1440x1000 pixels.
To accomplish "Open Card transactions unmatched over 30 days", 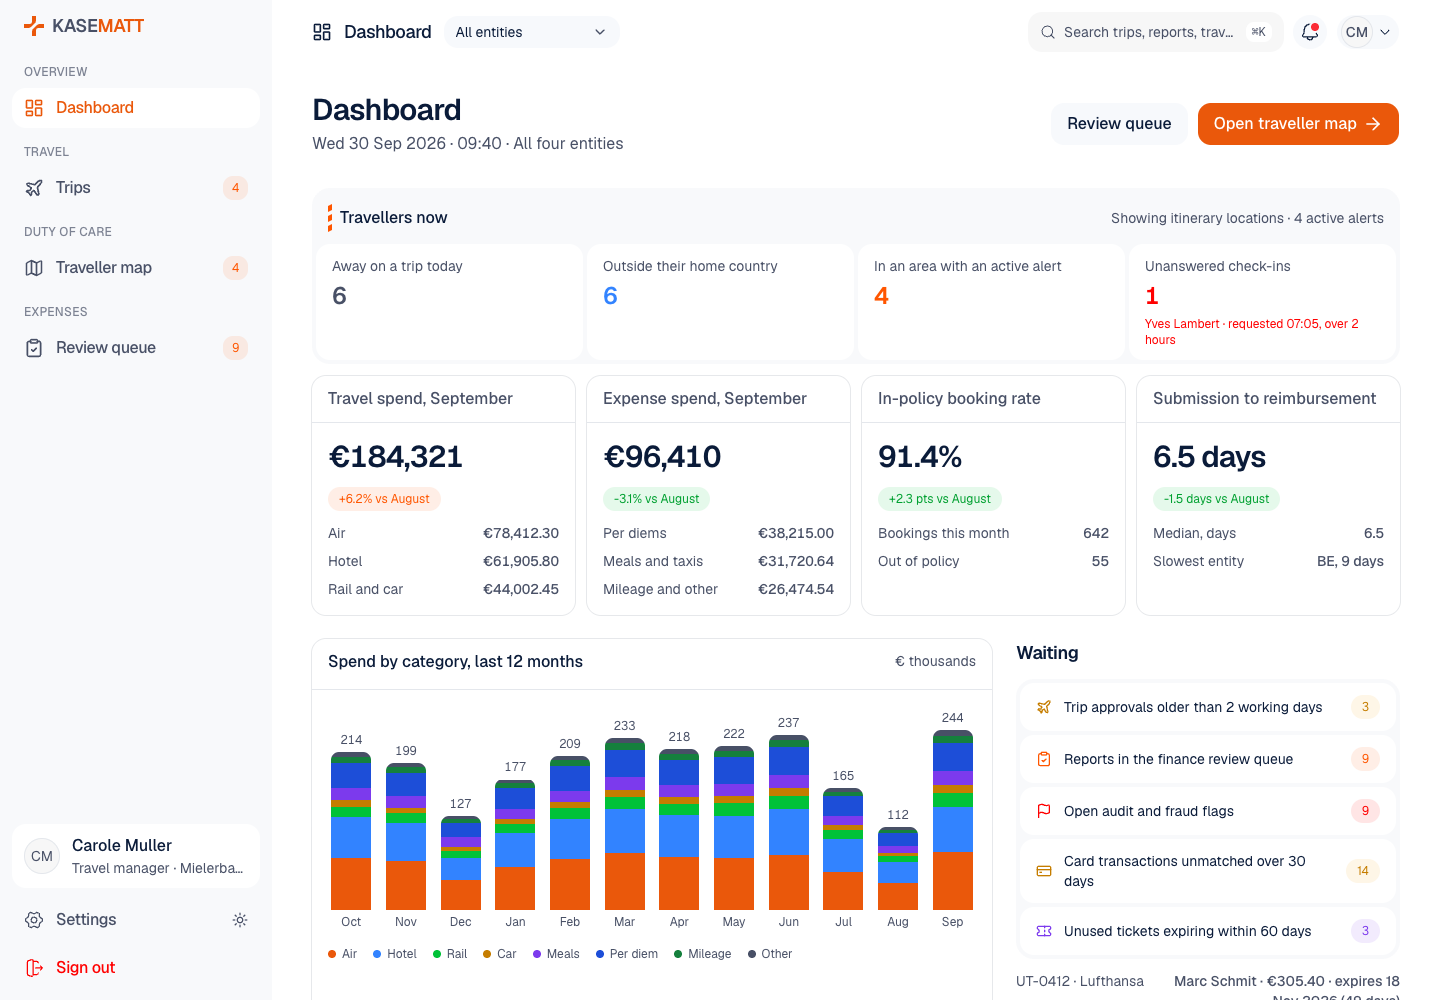I will tap(1208, 871).
